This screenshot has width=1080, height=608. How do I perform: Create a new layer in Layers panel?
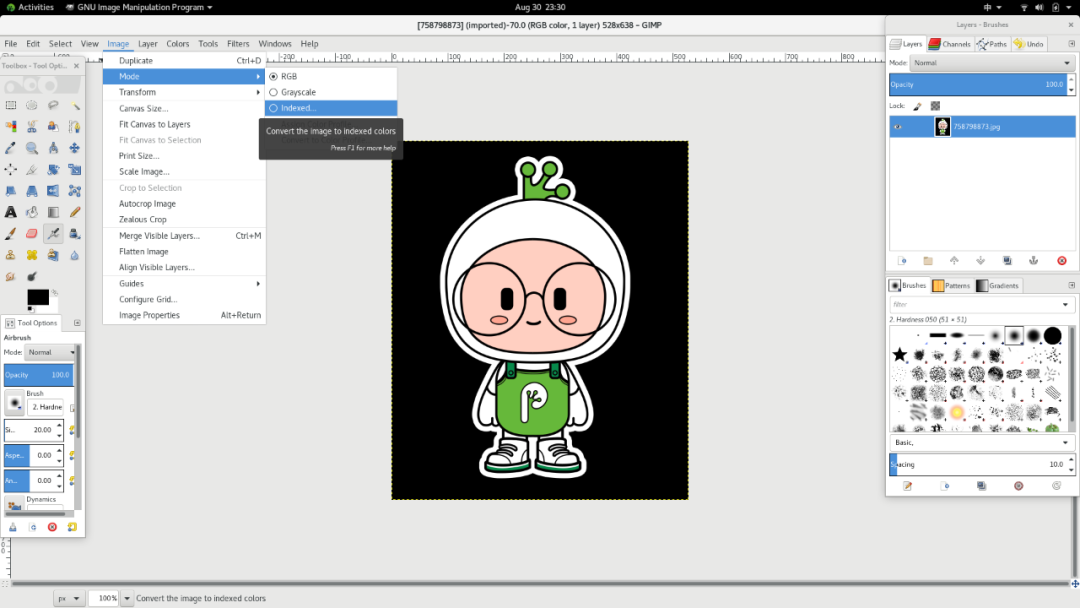pyautogui.click(x=902, y=261)
